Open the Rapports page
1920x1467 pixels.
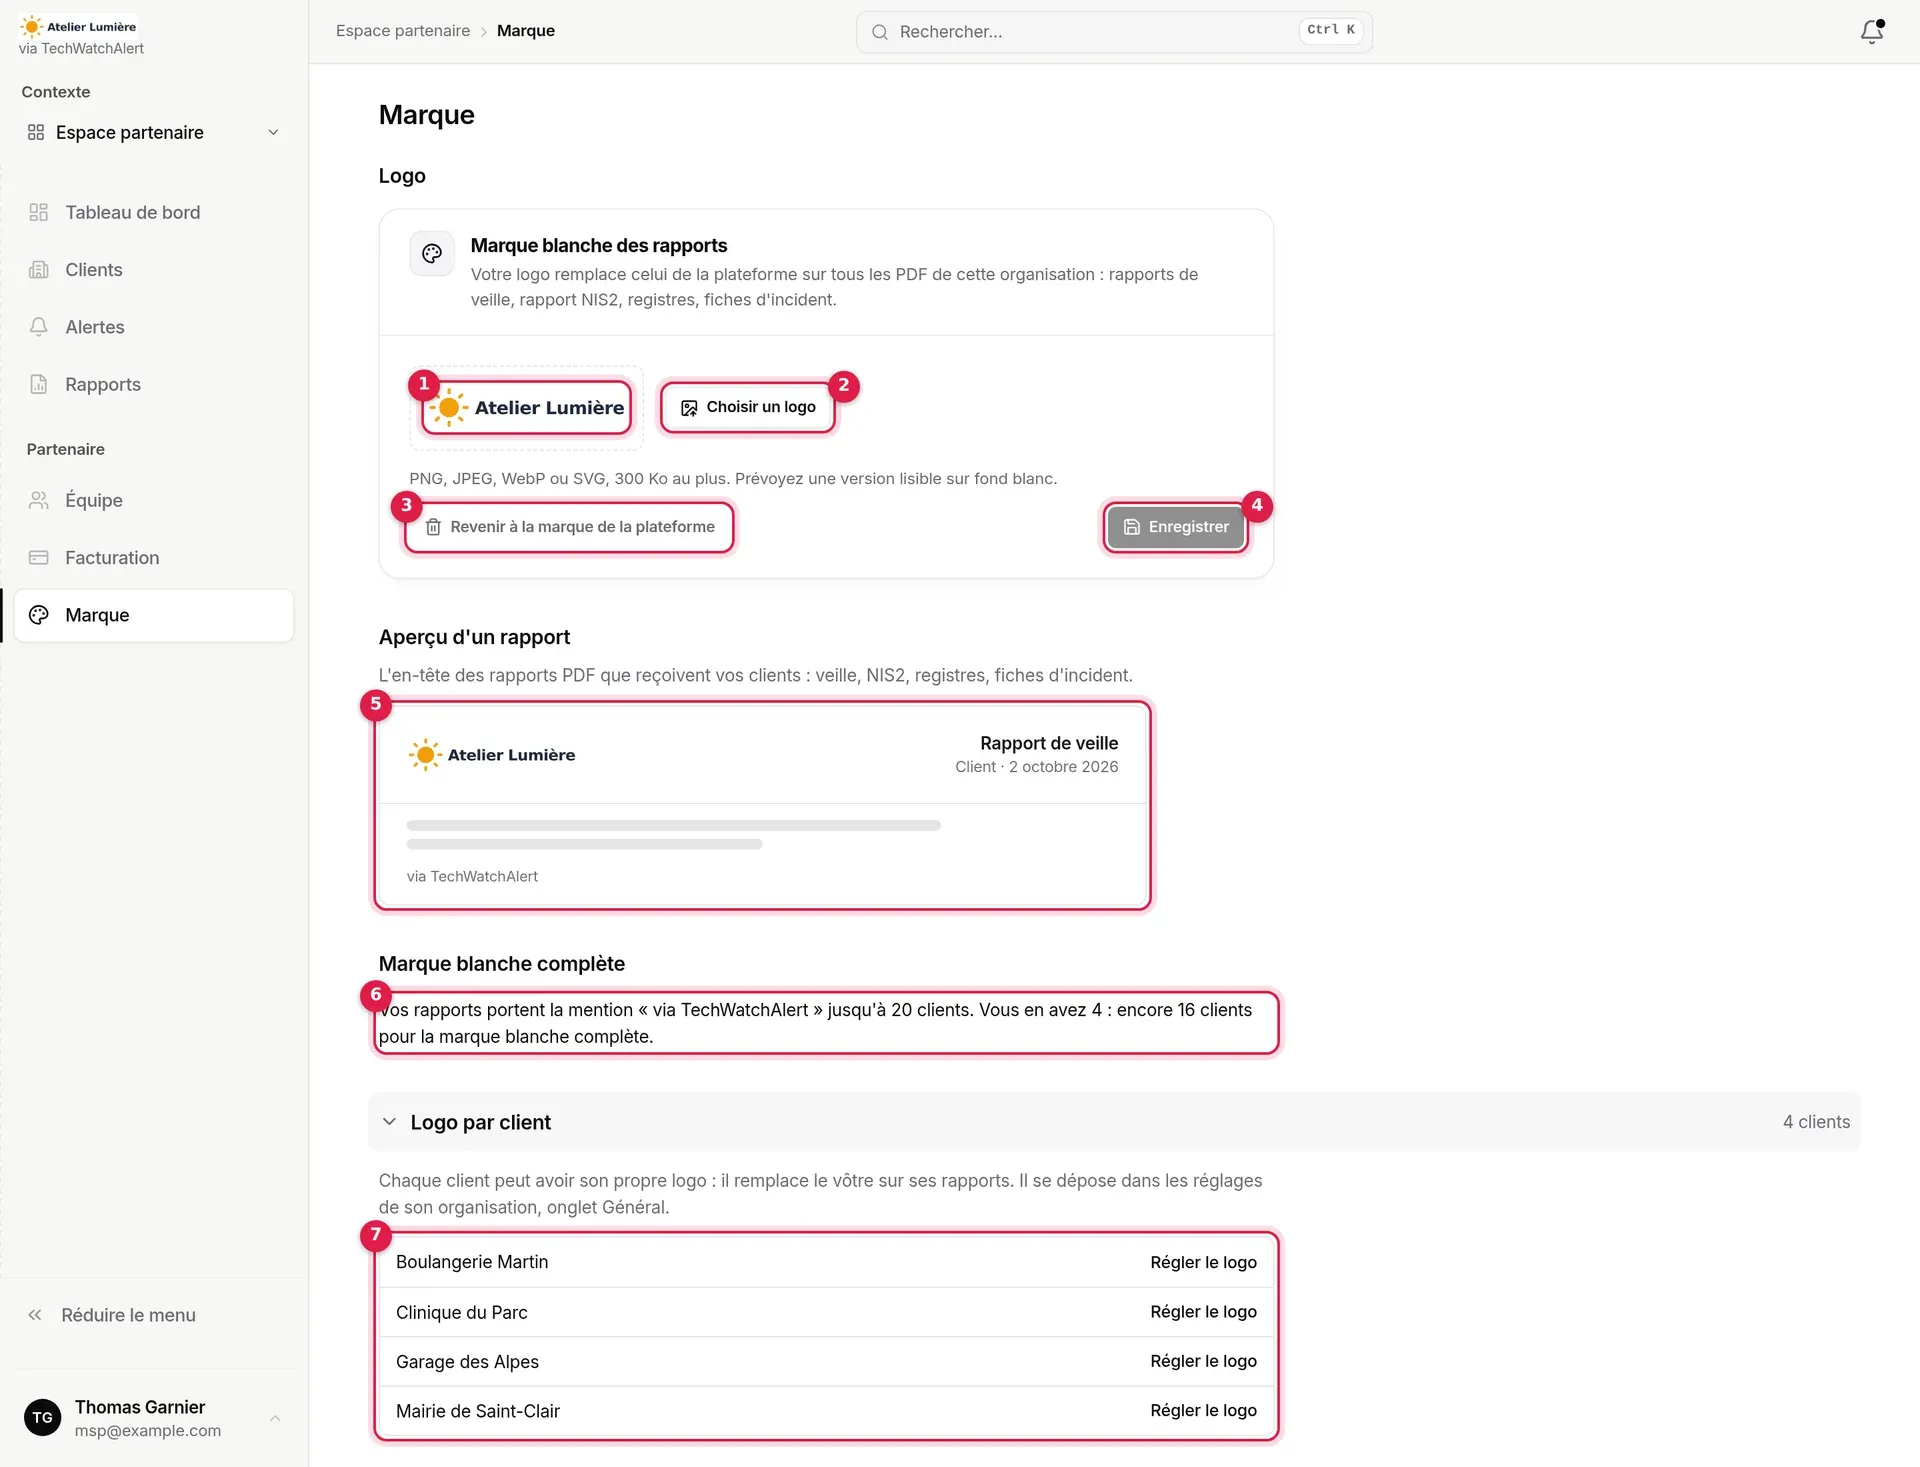(154, 384)
